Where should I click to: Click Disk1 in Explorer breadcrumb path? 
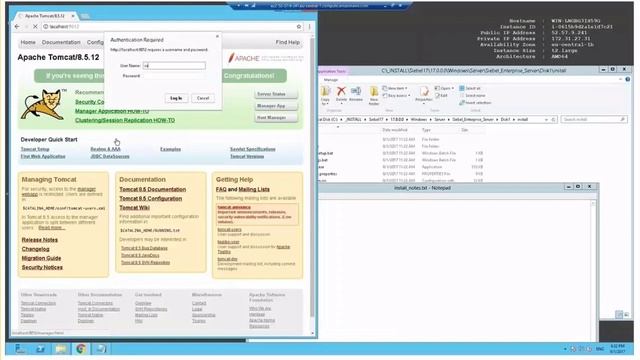pyautogui.click(x=505, y=120)
